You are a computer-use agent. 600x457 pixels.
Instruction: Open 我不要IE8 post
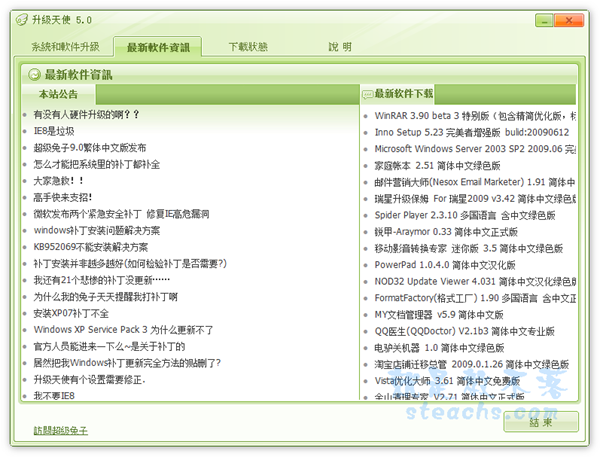tap(54, 396)
